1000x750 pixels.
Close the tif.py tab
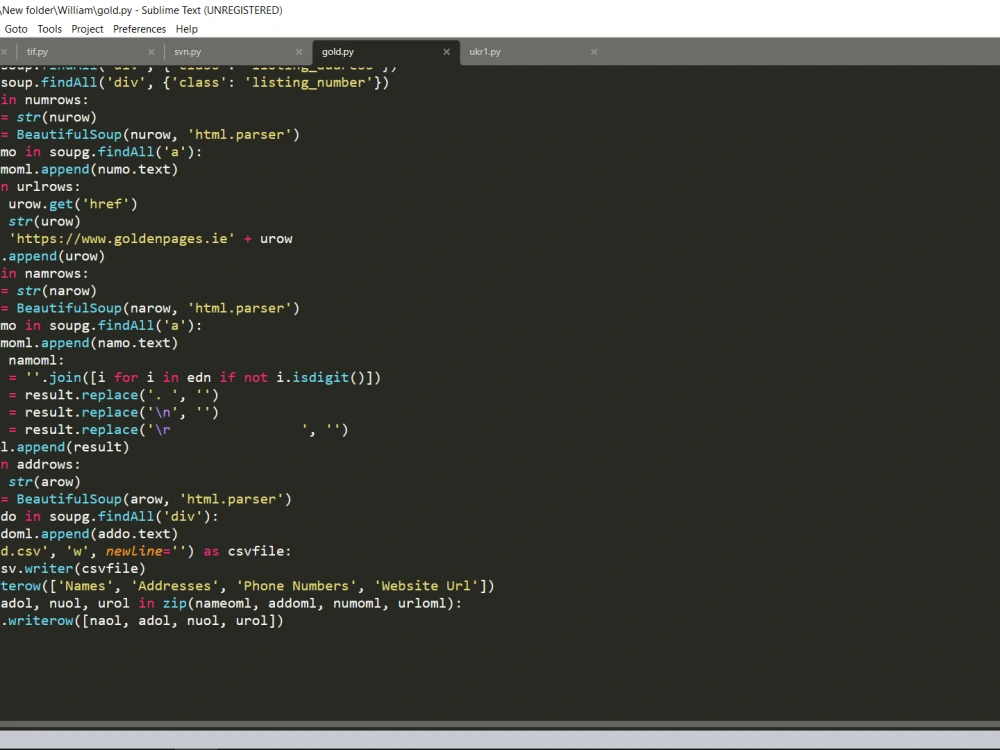[x=151, y=52]
